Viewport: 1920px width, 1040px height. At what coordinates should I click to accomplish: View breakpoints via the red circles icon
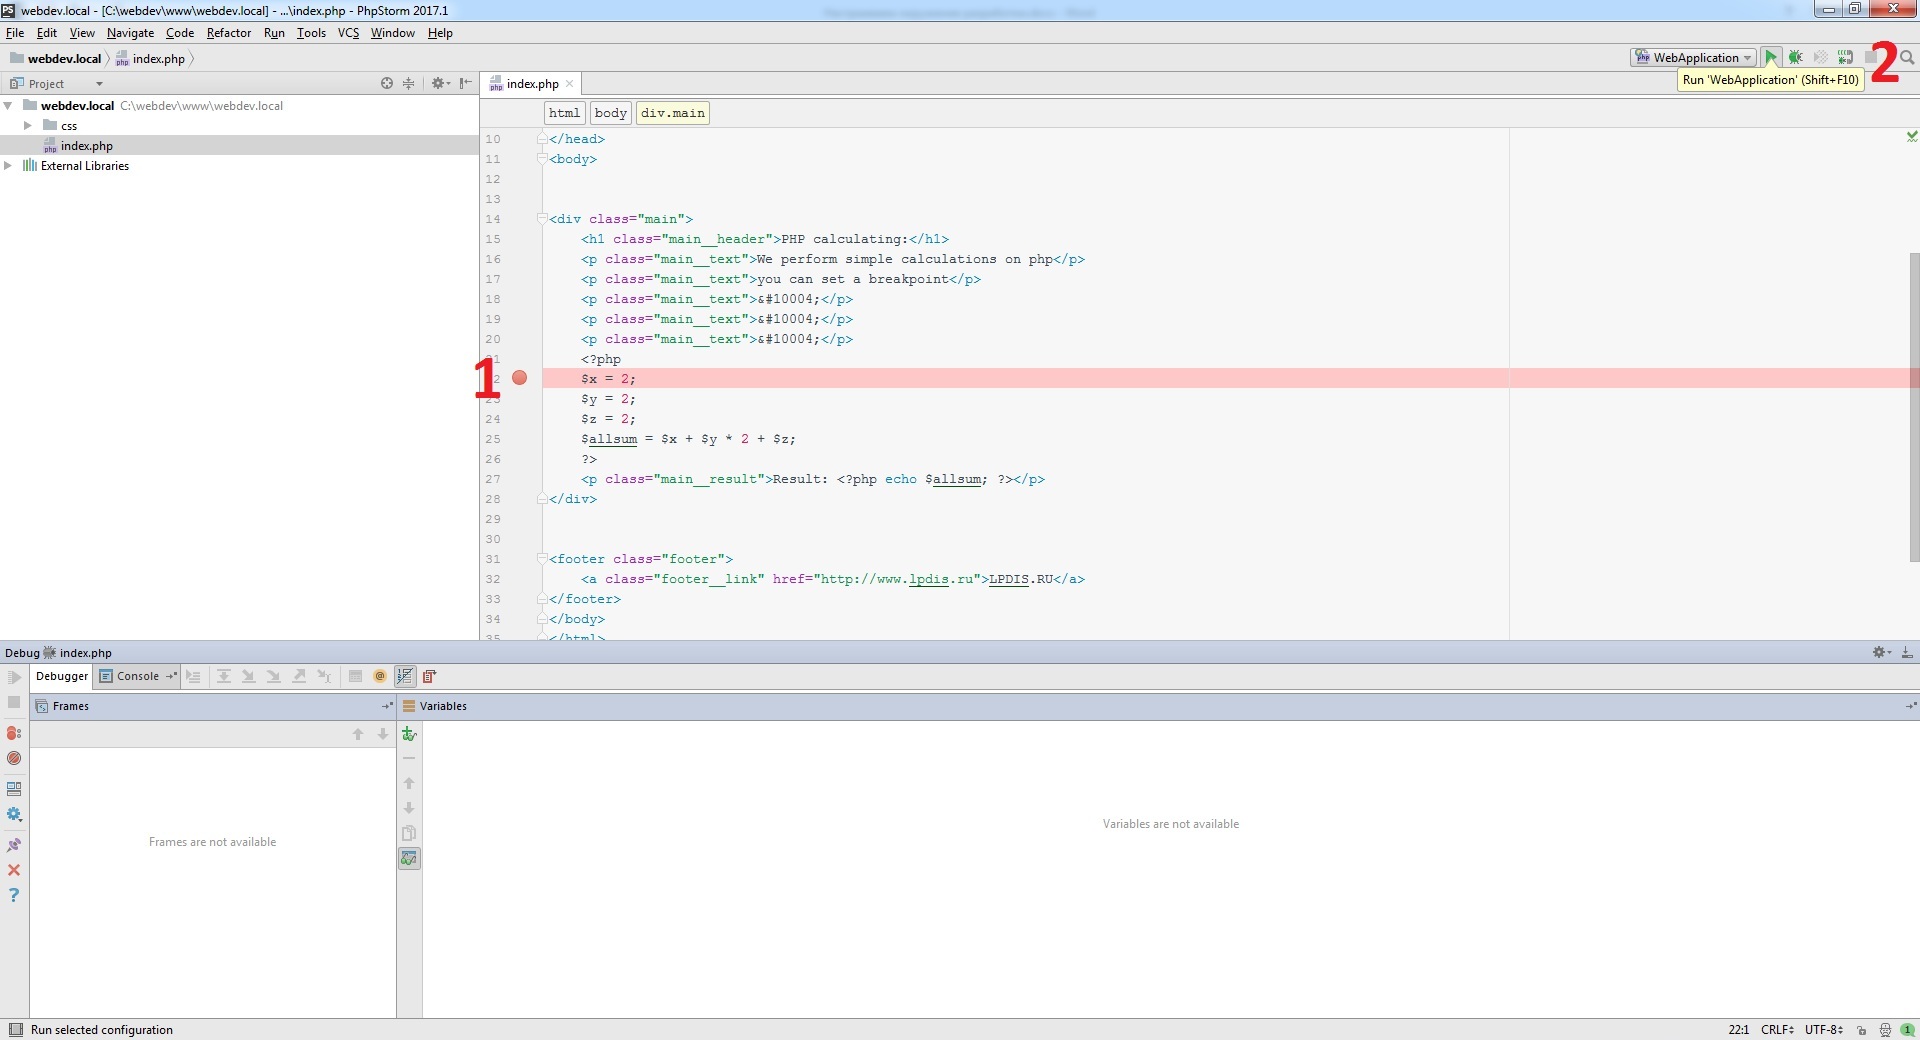click(14, 733)
